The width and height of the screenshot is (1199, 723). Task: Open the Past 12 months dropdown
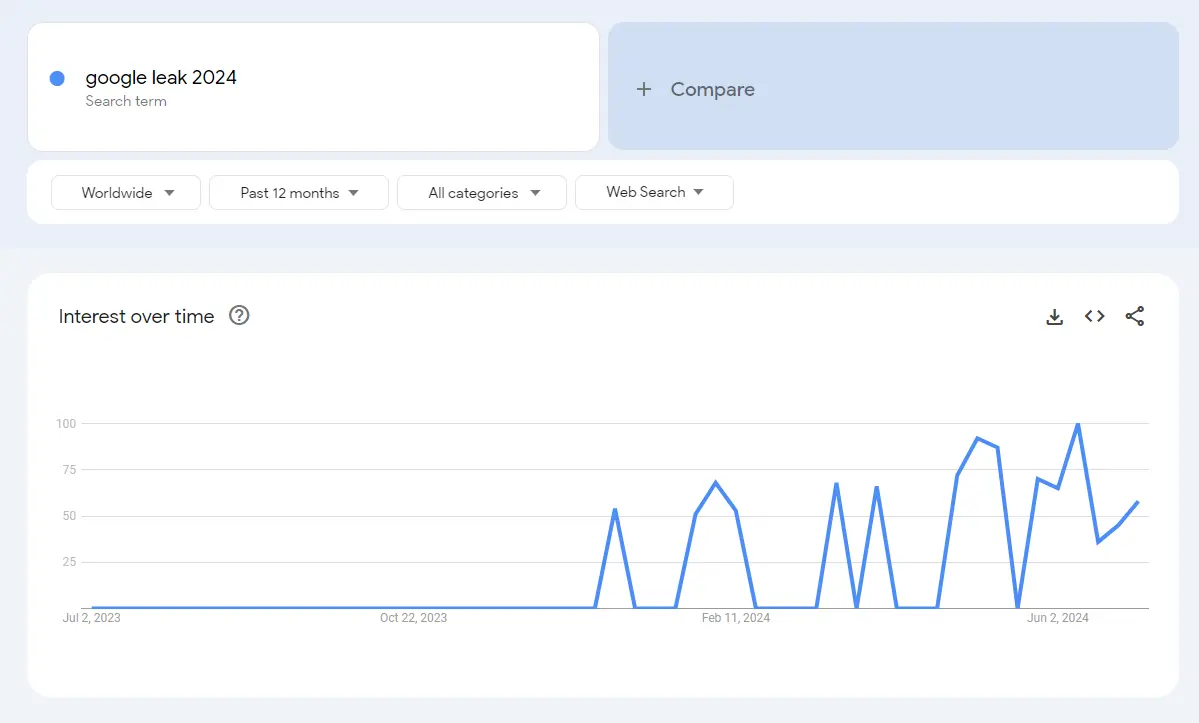coord(299,193)
